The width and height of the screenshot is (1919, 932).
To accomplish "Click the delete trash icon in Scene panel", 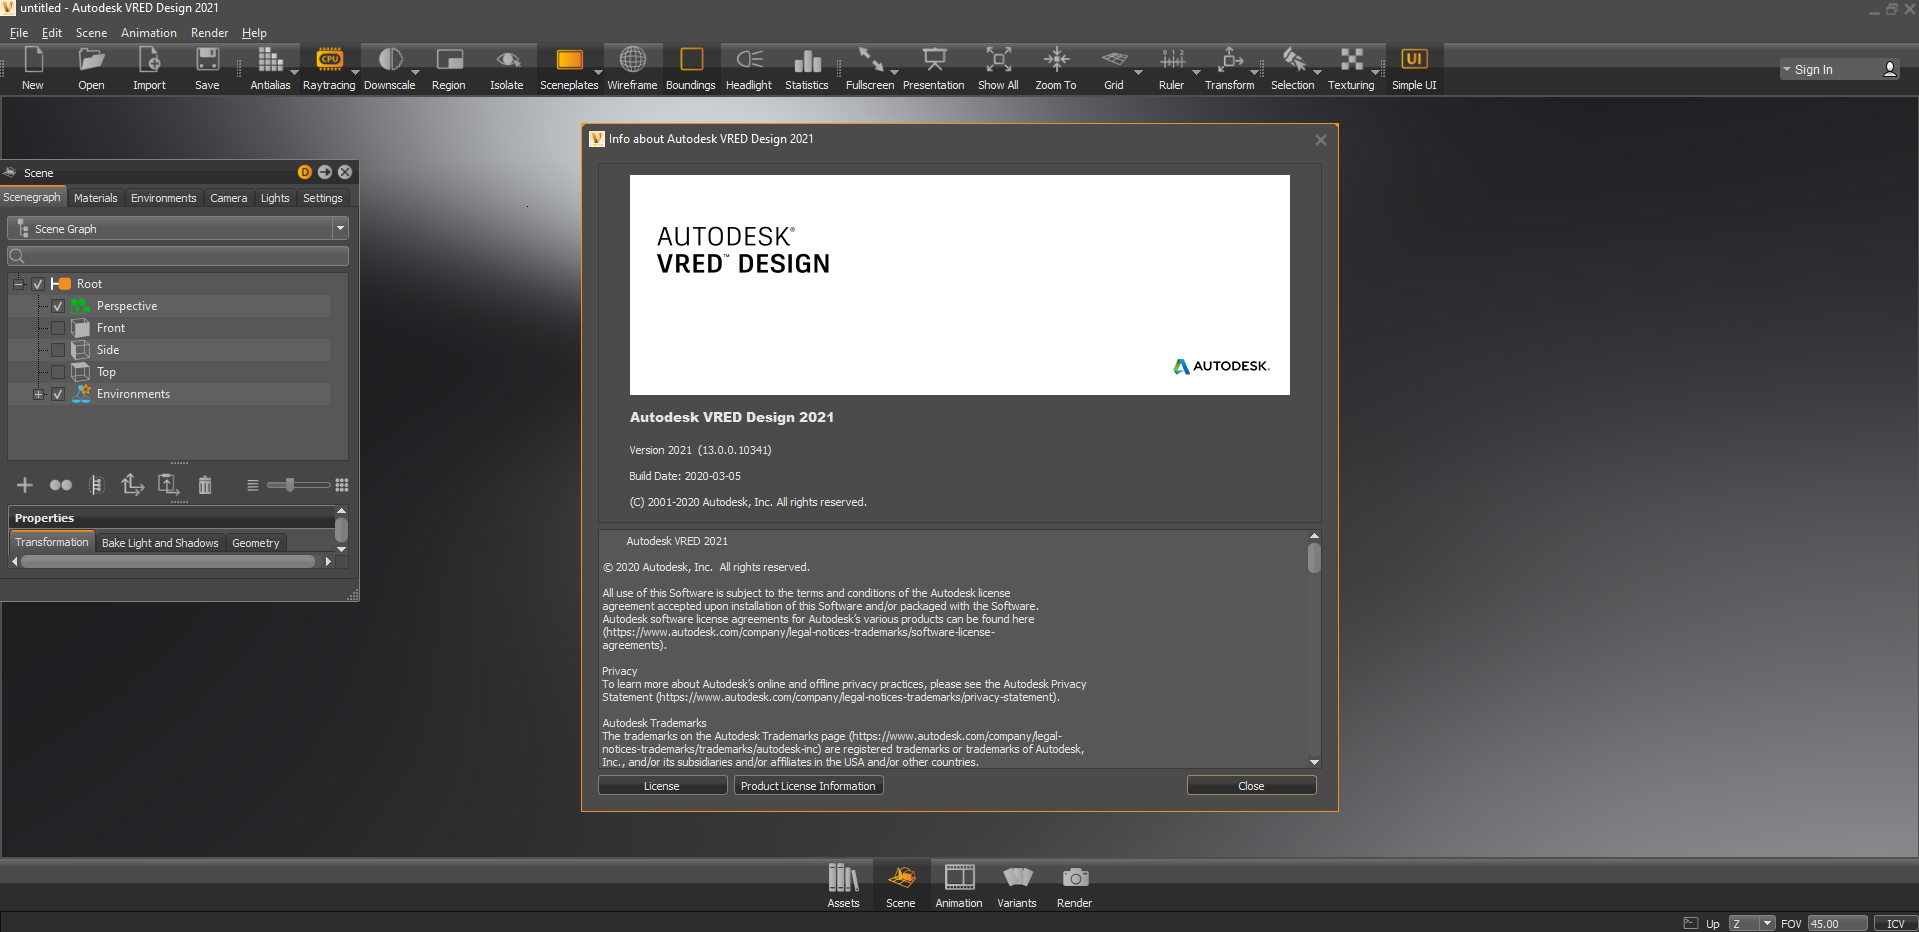I will tap(205, 485).
